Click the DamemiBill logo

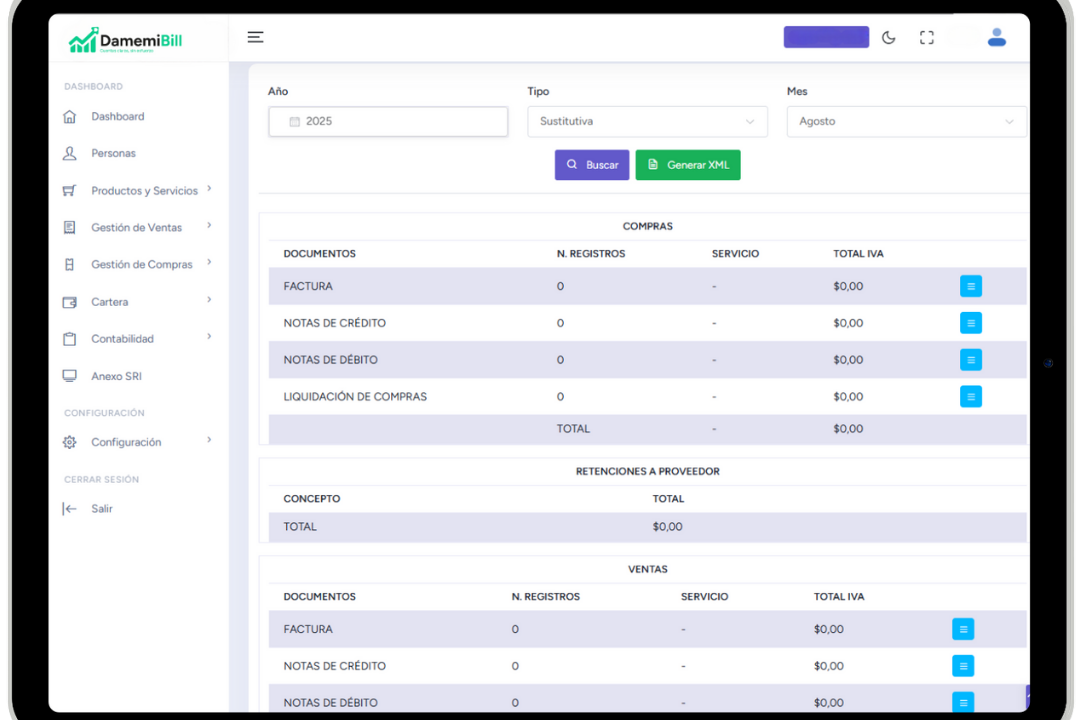click(126, 41)
